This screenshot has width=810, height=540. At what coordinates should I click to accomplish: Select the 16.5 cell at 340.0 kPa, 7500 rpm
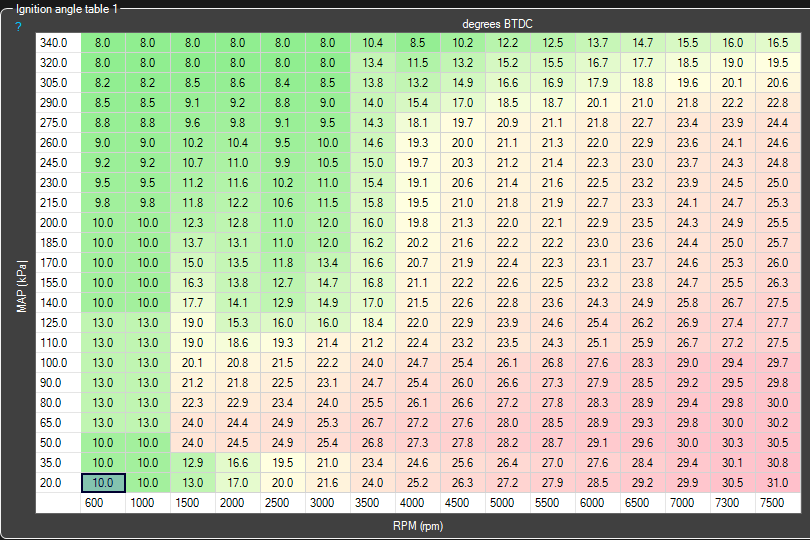tap(777, 43)
